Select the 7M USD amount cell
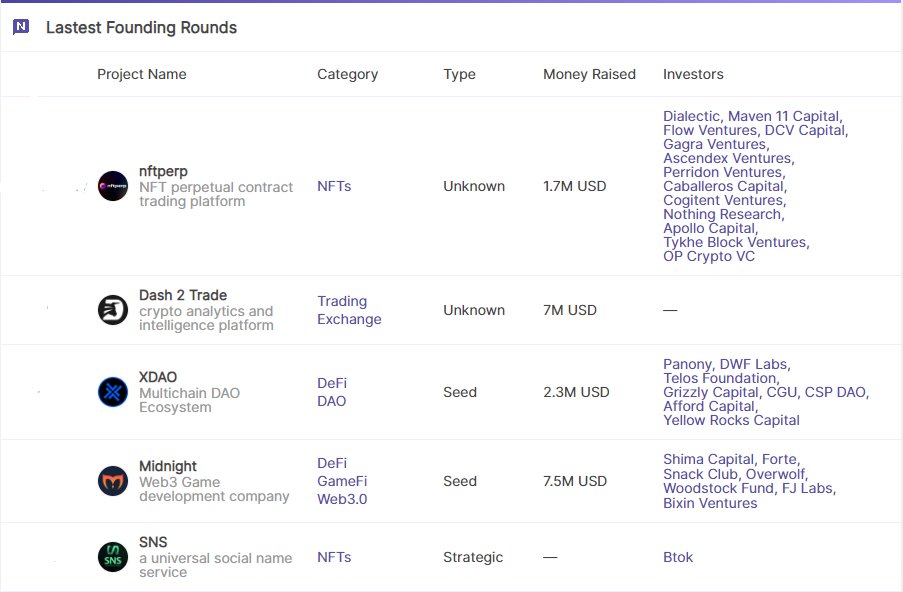Screen dimensions: 903x592 tap(570, 310)
